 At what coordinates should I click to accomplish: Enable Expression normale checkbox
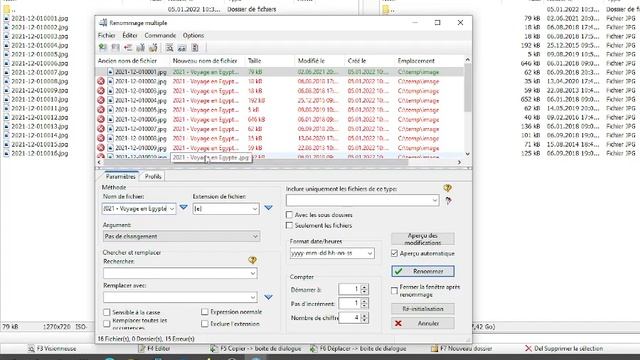coord(205,312)
